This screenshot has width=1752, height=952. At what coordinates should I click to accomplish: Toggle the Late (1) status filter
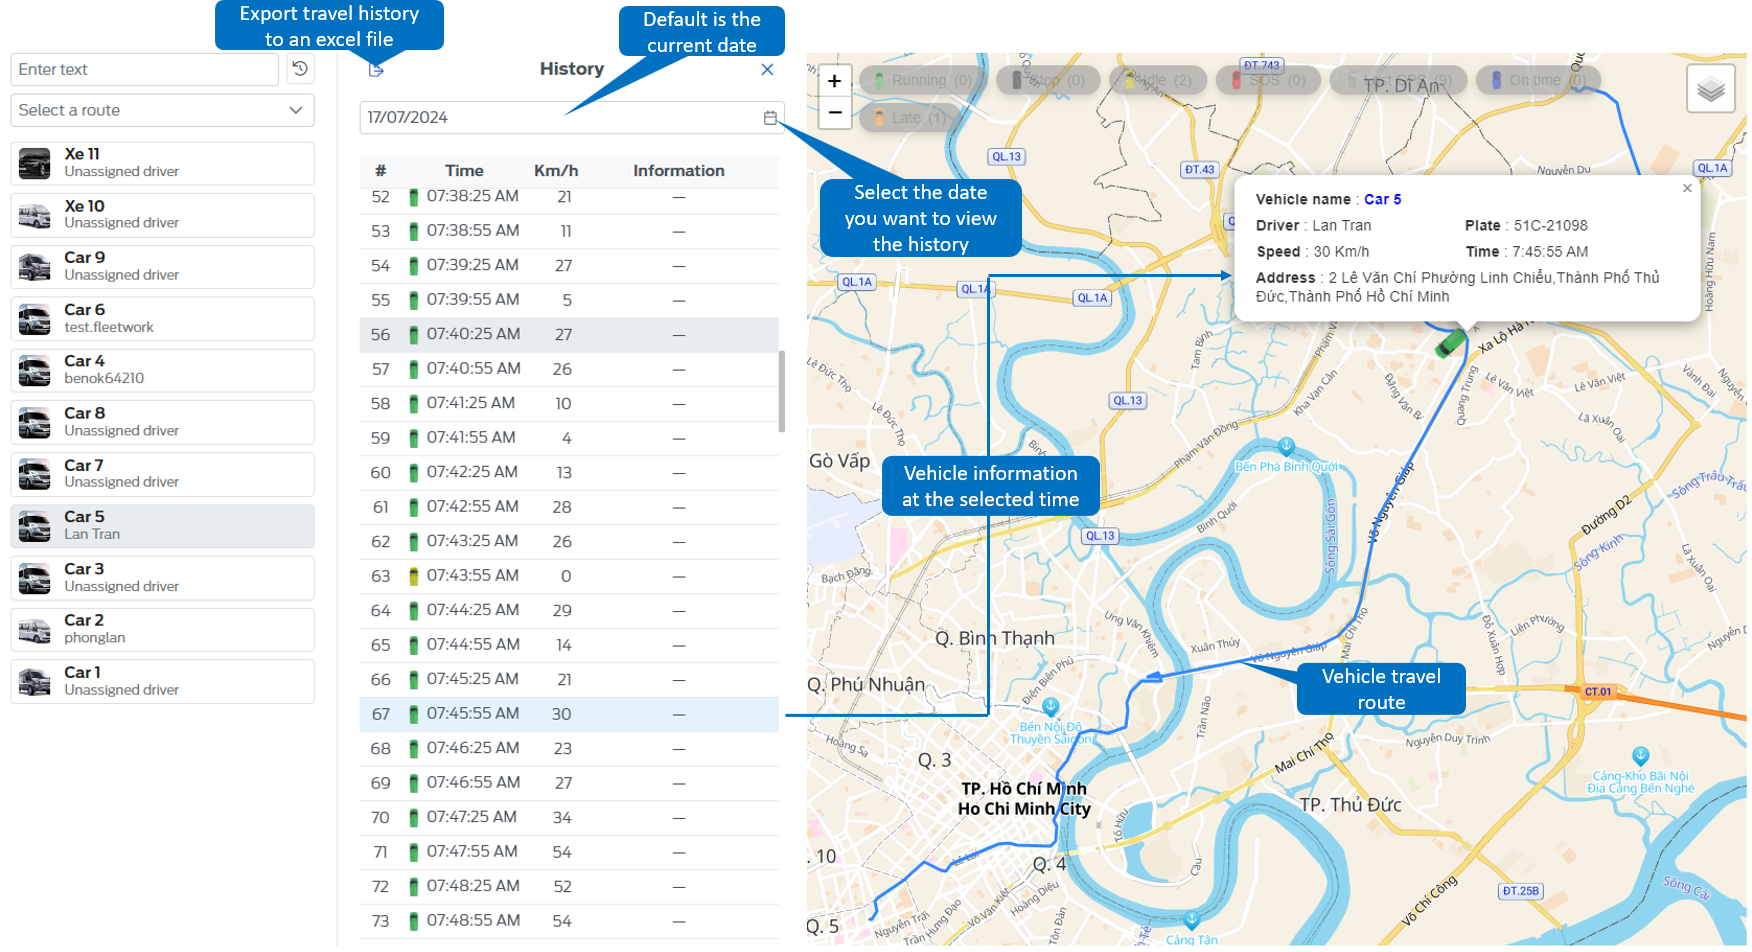click(x=908, y=117)
